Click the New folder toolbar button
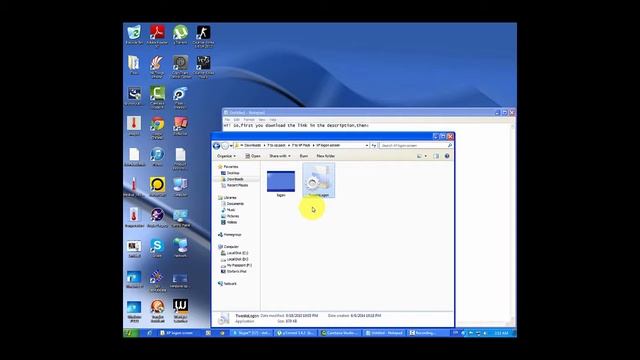Image resolution: width=640 pixels, height=360 pixels. tap(326, 156)
